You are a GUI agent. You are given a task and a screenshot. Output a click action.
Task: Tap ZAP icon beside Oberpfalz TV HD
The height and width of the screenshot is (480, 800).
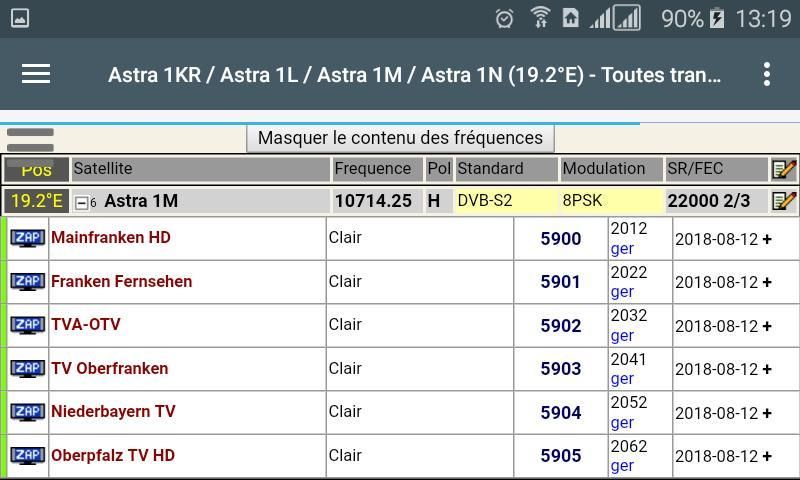pyautogui.click(x=28, y=455)
